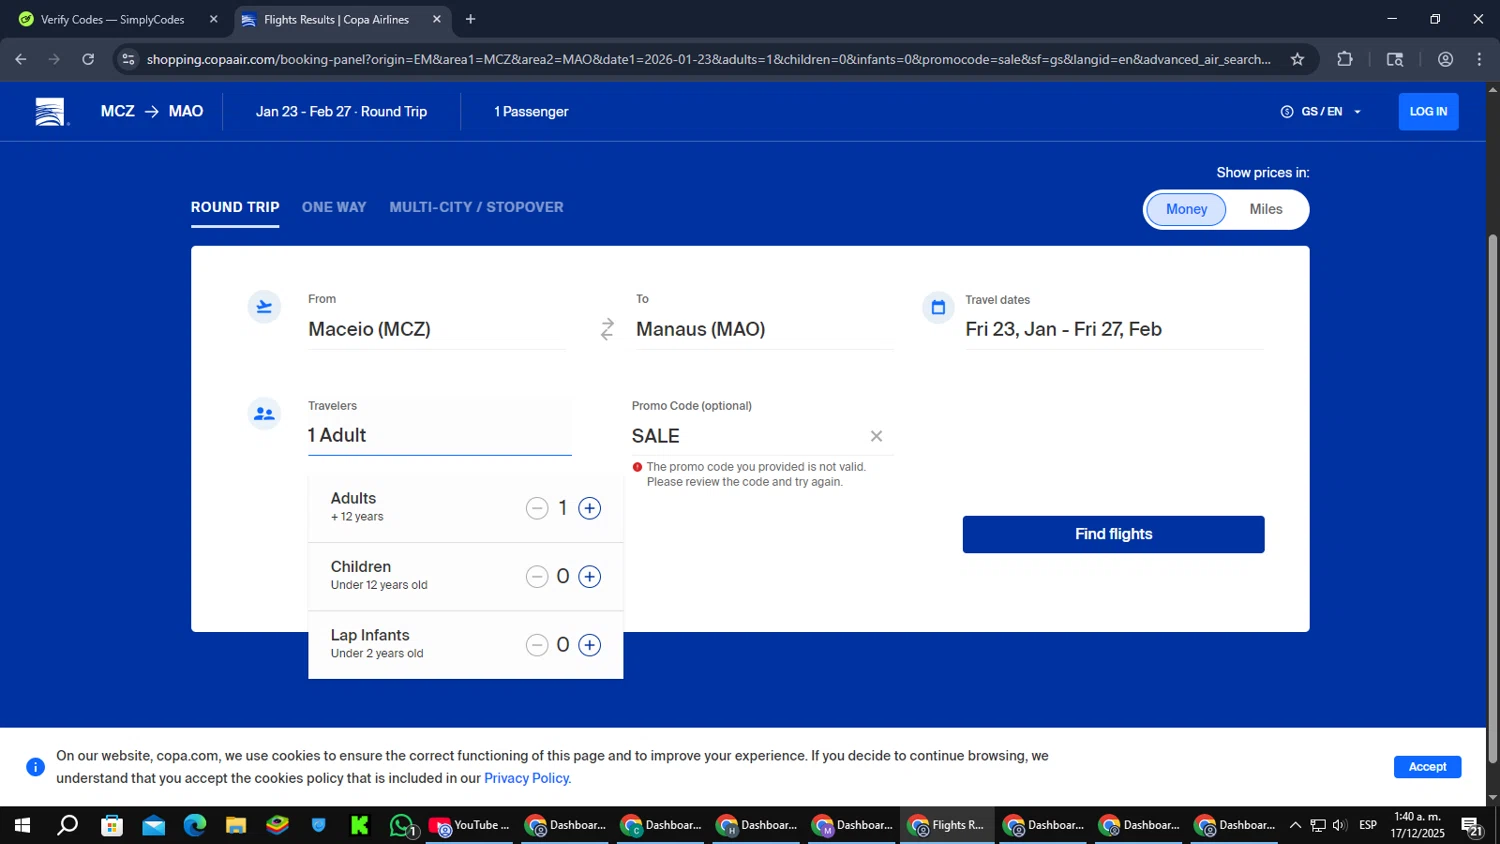Image resolution: width=1500 pixels, height=844 pixels.
Task: Go back in browser history
Action: click(20, 59)
